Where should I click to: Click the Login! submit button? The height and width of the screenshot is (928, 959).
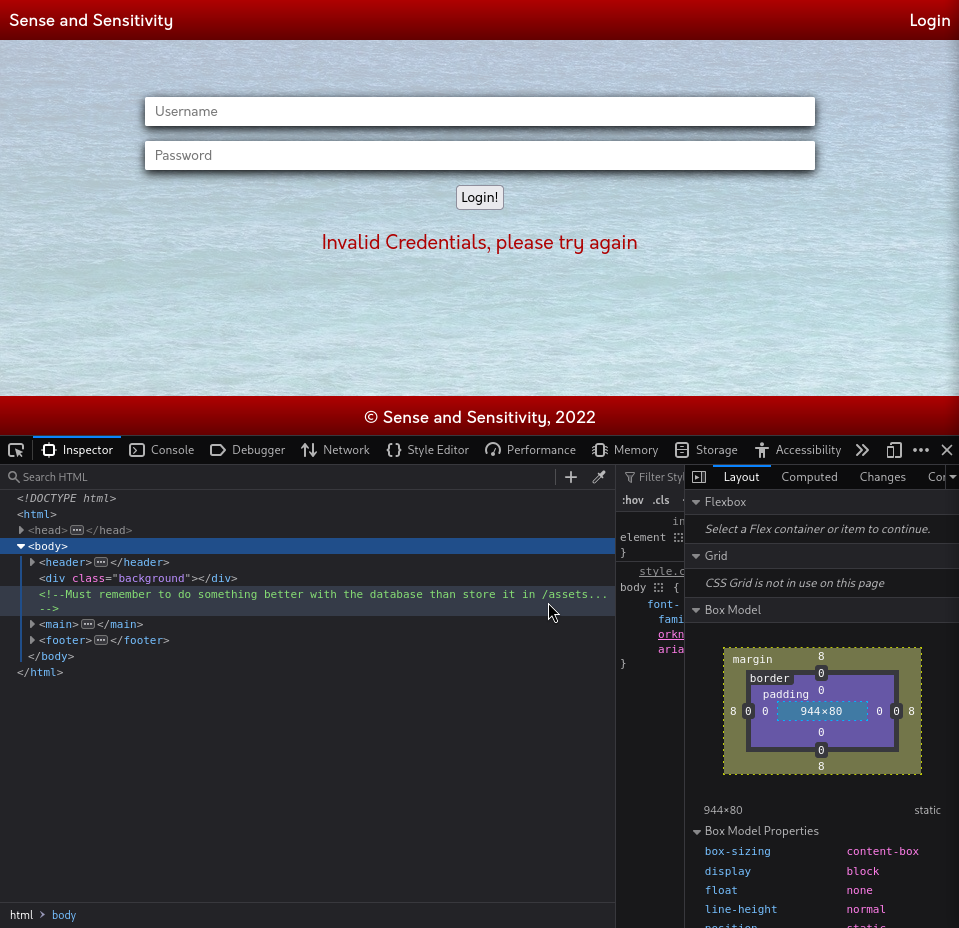click(x=480, y=198)
